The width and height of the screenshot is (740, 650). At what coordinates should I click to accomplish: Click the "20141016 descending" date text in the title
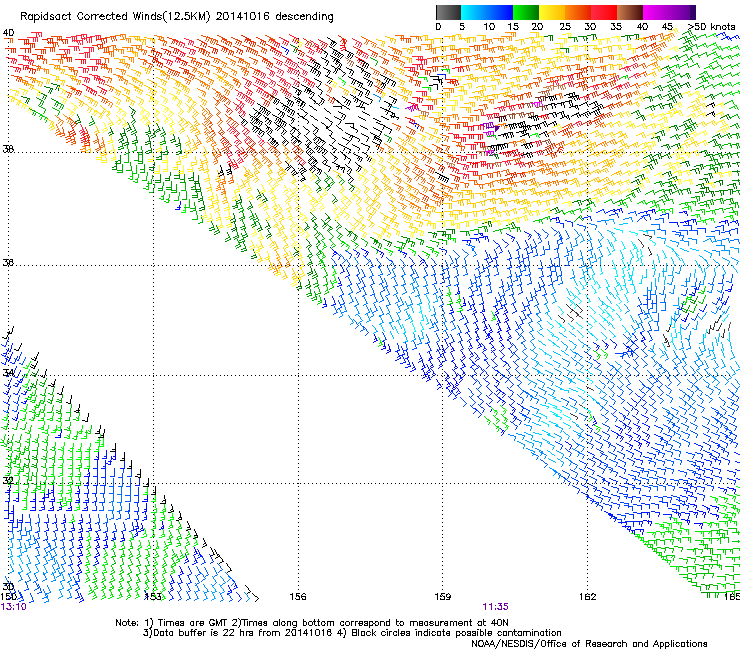275,17
